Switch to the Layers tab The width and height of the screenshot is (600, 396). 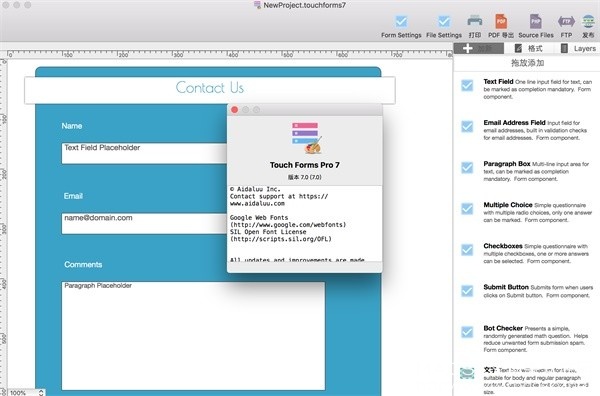pyautogui.click(x=578, y=48)
